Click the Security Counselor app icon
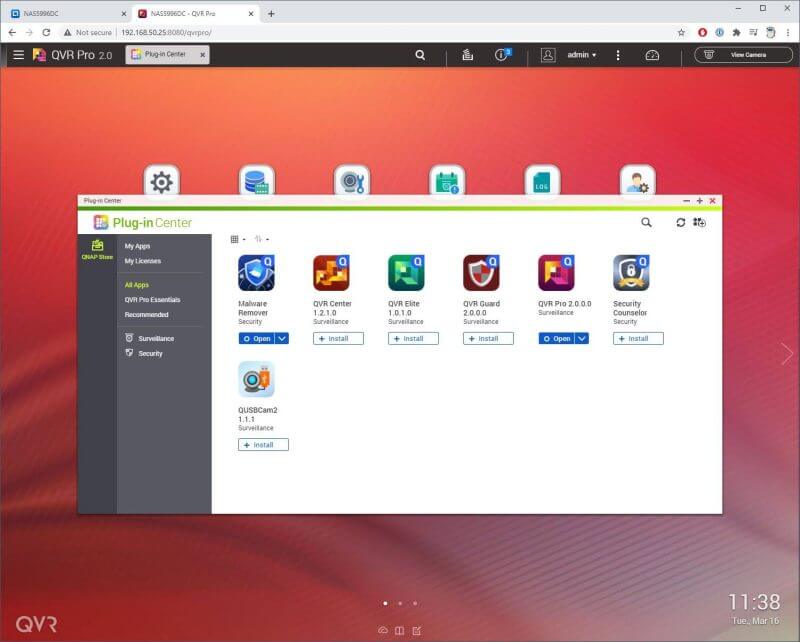Screen dimensions: 800x642 tap(632, 273)
